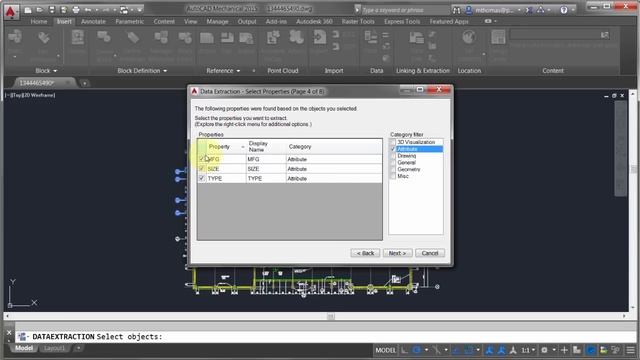
Task: Click the Create Block ribbon icon
Action: click(x=104, y=38)
